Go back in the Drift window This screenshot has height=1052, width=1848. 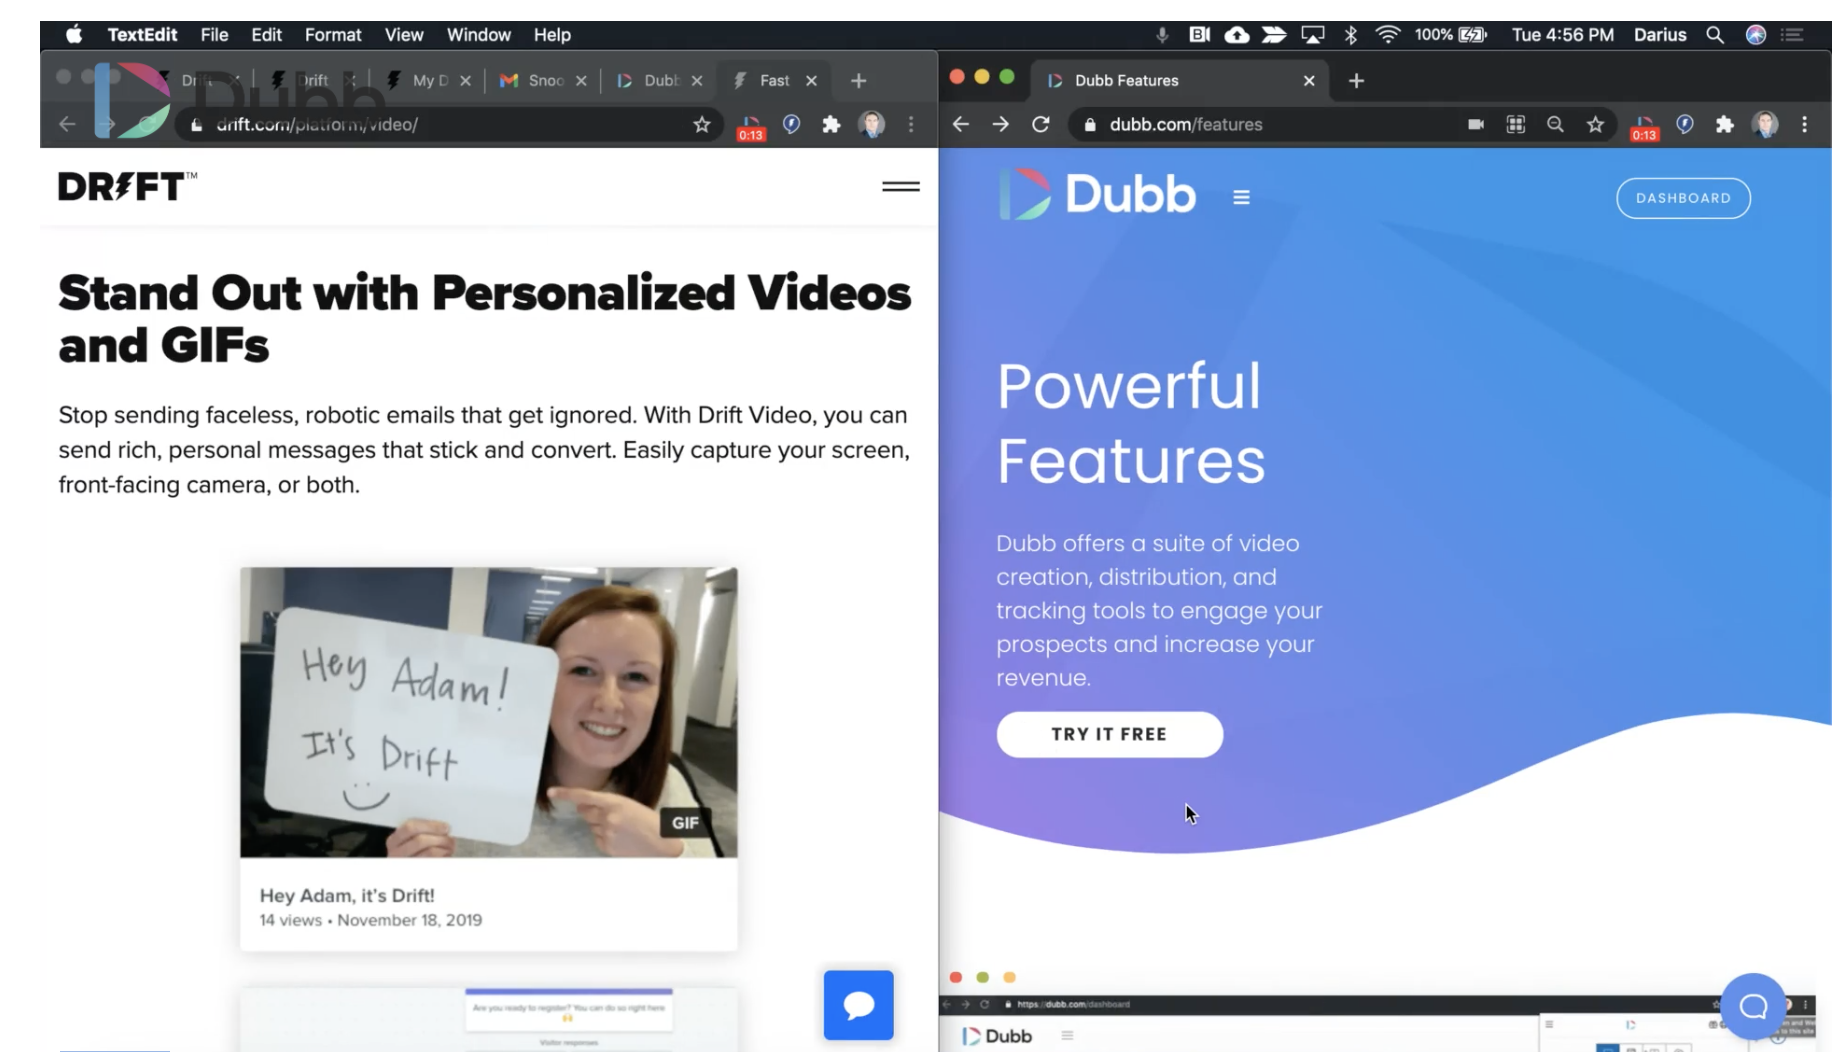[x=67, y=124]
